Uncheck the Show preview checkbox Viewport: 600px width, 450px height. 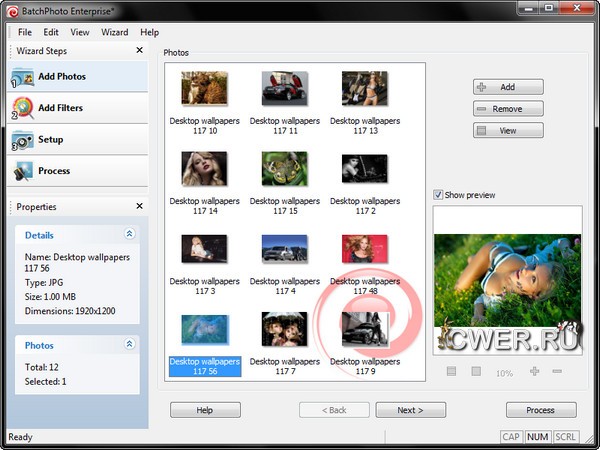click(x=438, y=195)
